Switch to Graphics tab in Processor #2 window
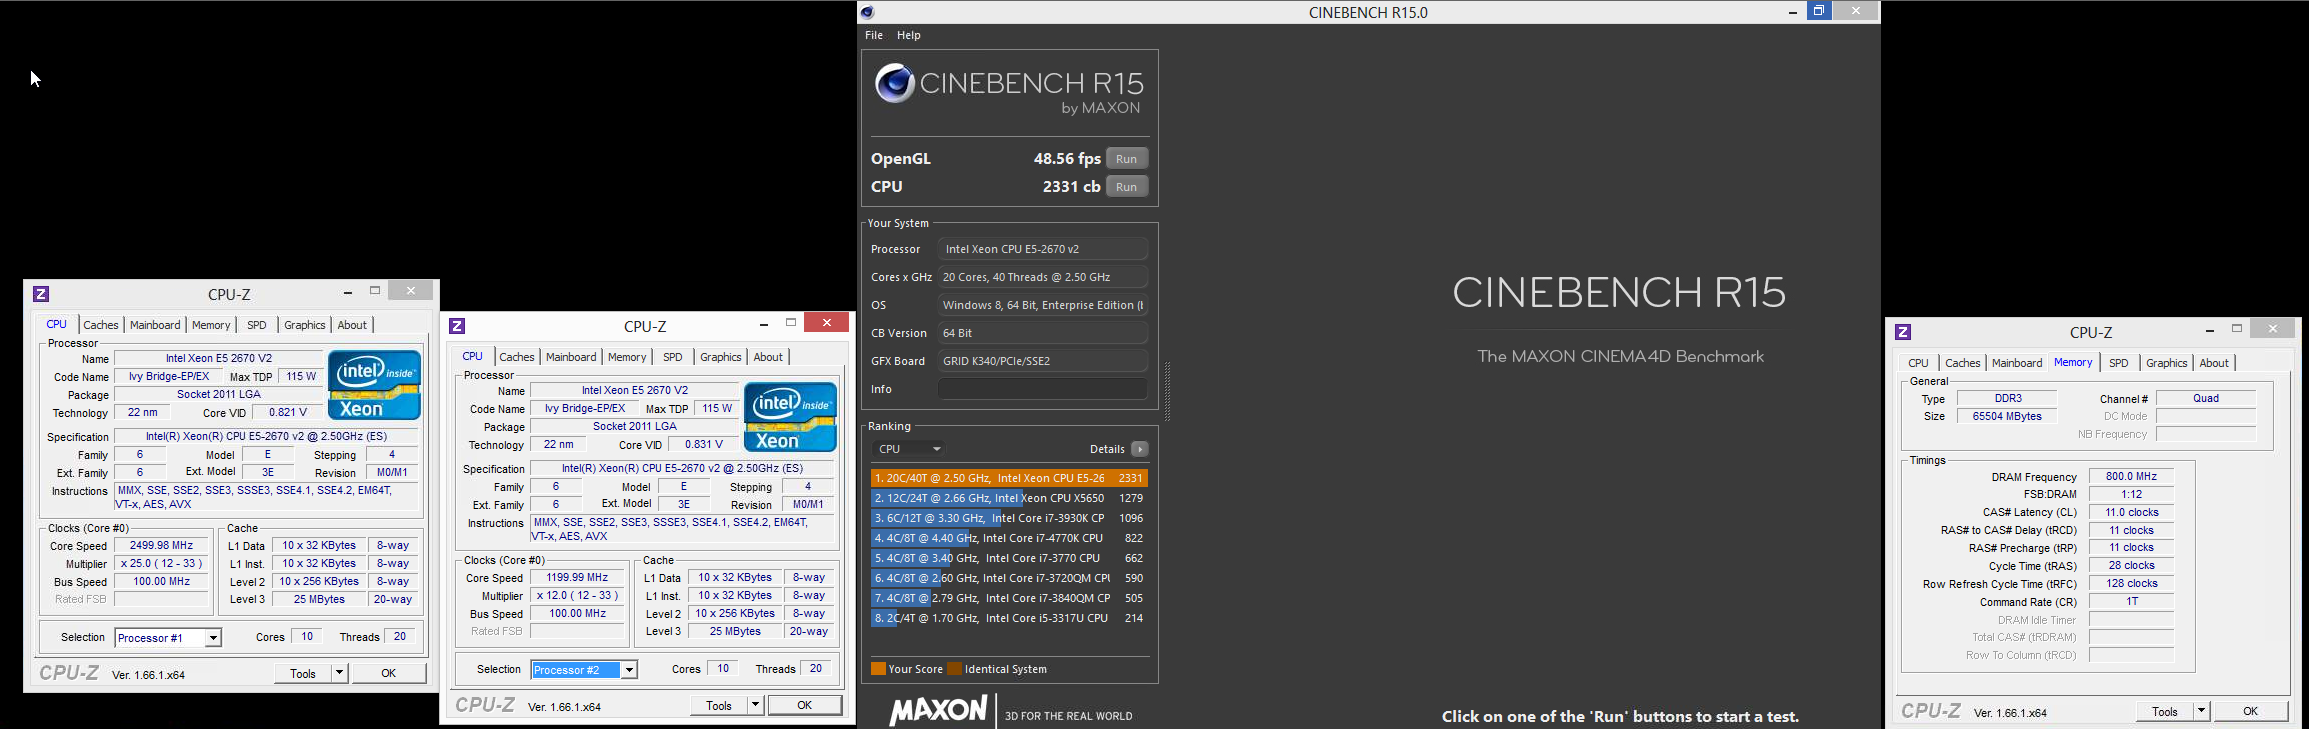This screenshot has width=2309, height=729. [721, 357]
